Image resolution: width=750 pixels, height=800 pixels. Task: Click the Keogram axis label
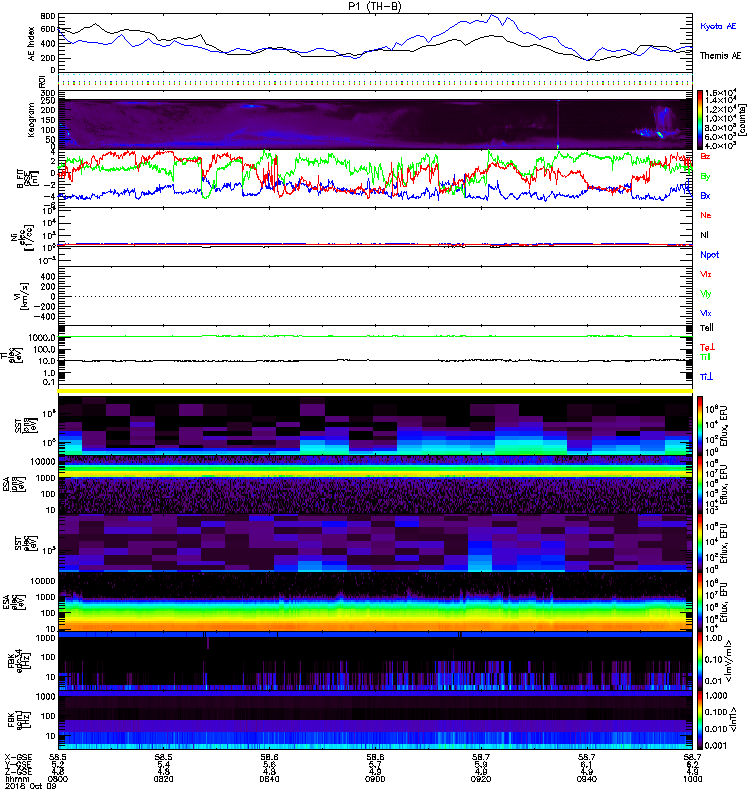(x=31, y=120)
